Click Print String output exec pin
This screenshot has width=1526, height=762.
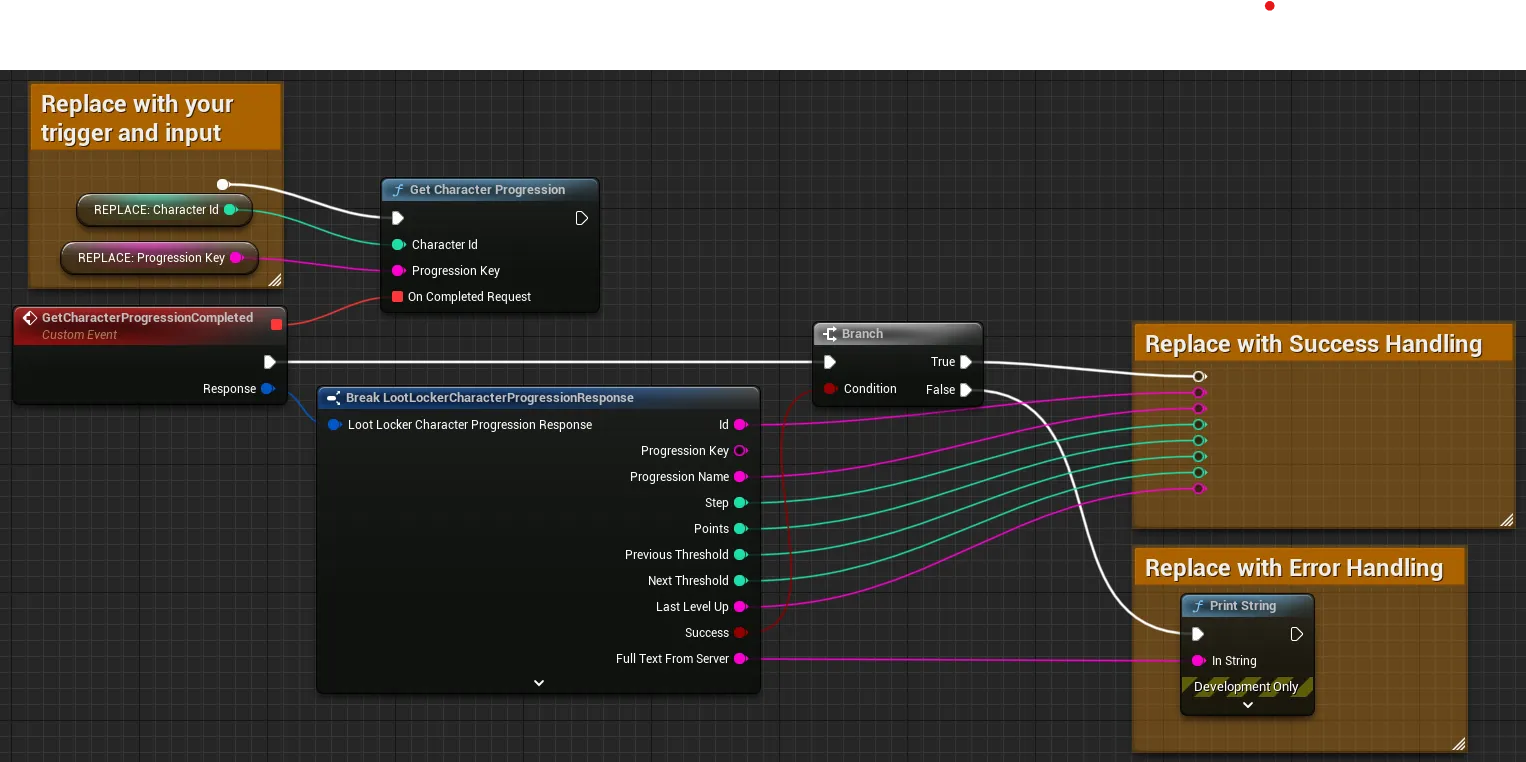1297,634
